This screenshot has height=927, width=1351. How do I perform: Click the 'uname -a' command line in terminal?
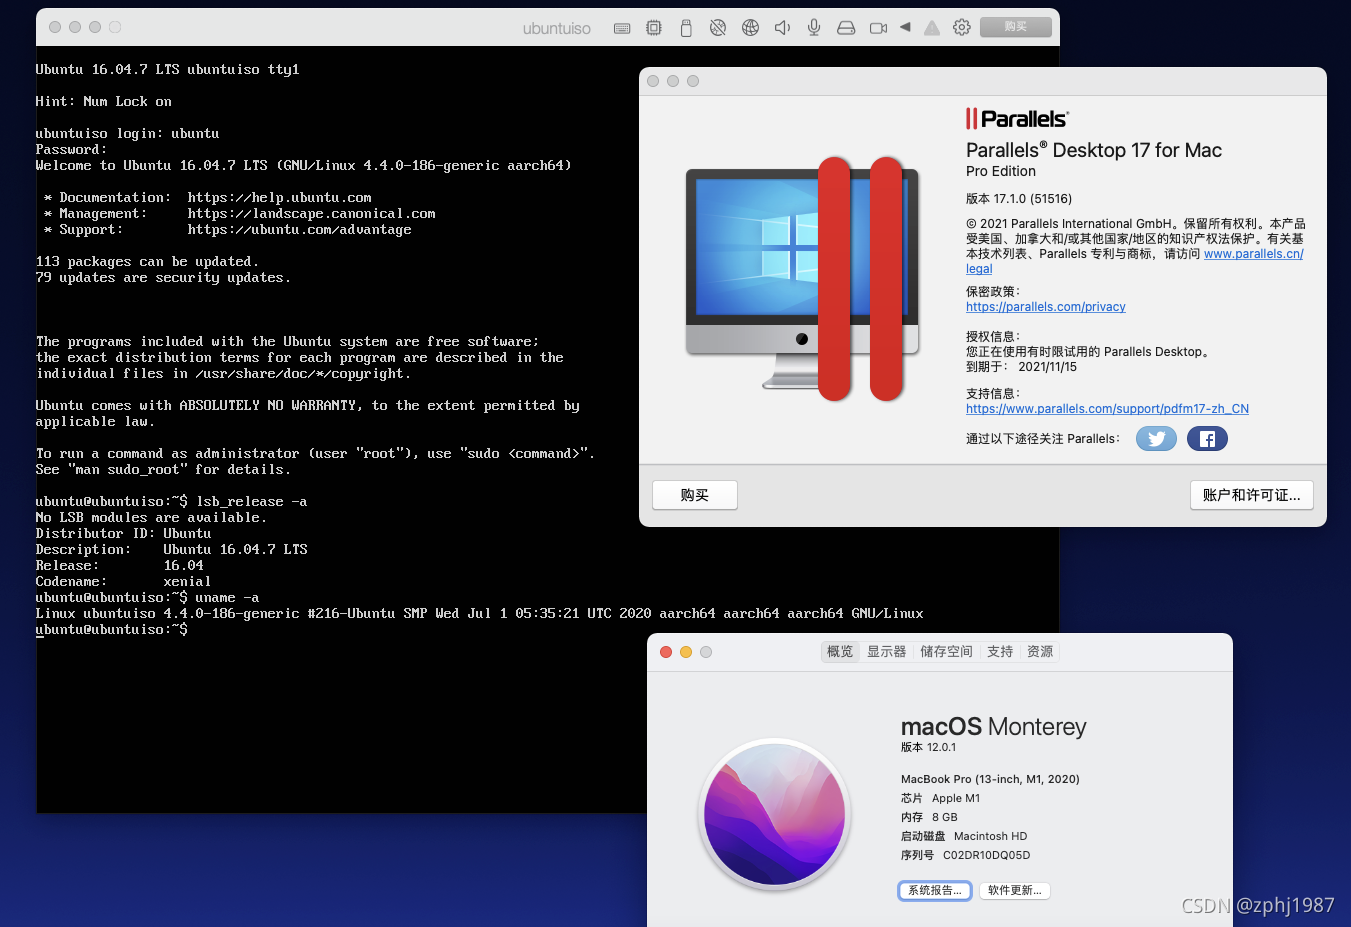pyautogui.click(x=148, y=598)
